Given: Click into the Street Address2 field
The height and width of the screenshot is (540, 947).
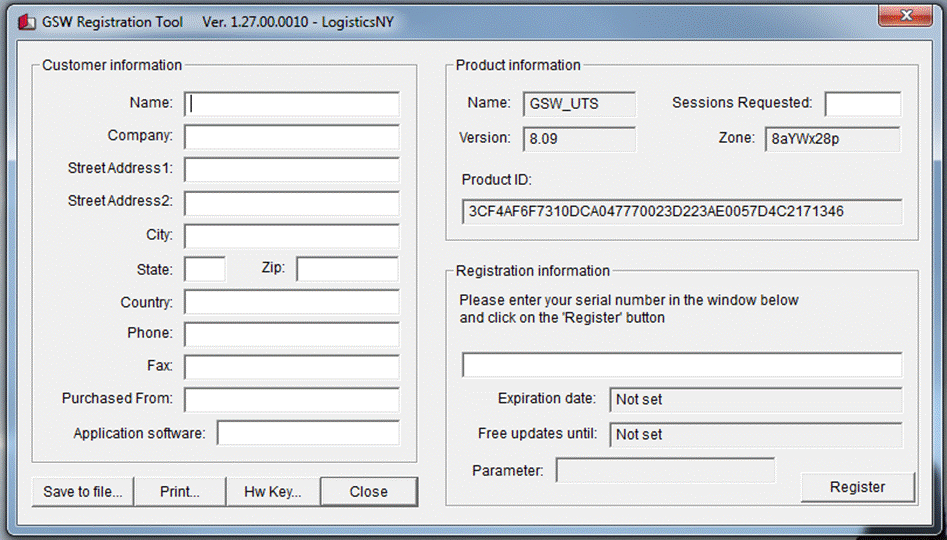Looking at the screenshot, I should (292, 203).
